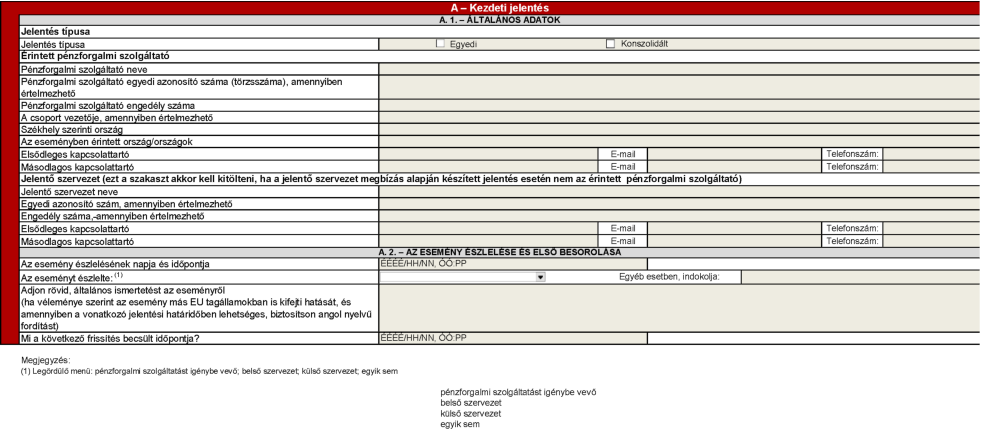The width and height of the screenshot is (981, 431).
Task: Click provider's Elsődleges kapcsolattartó name field
Action: click(x=489, y=154)
